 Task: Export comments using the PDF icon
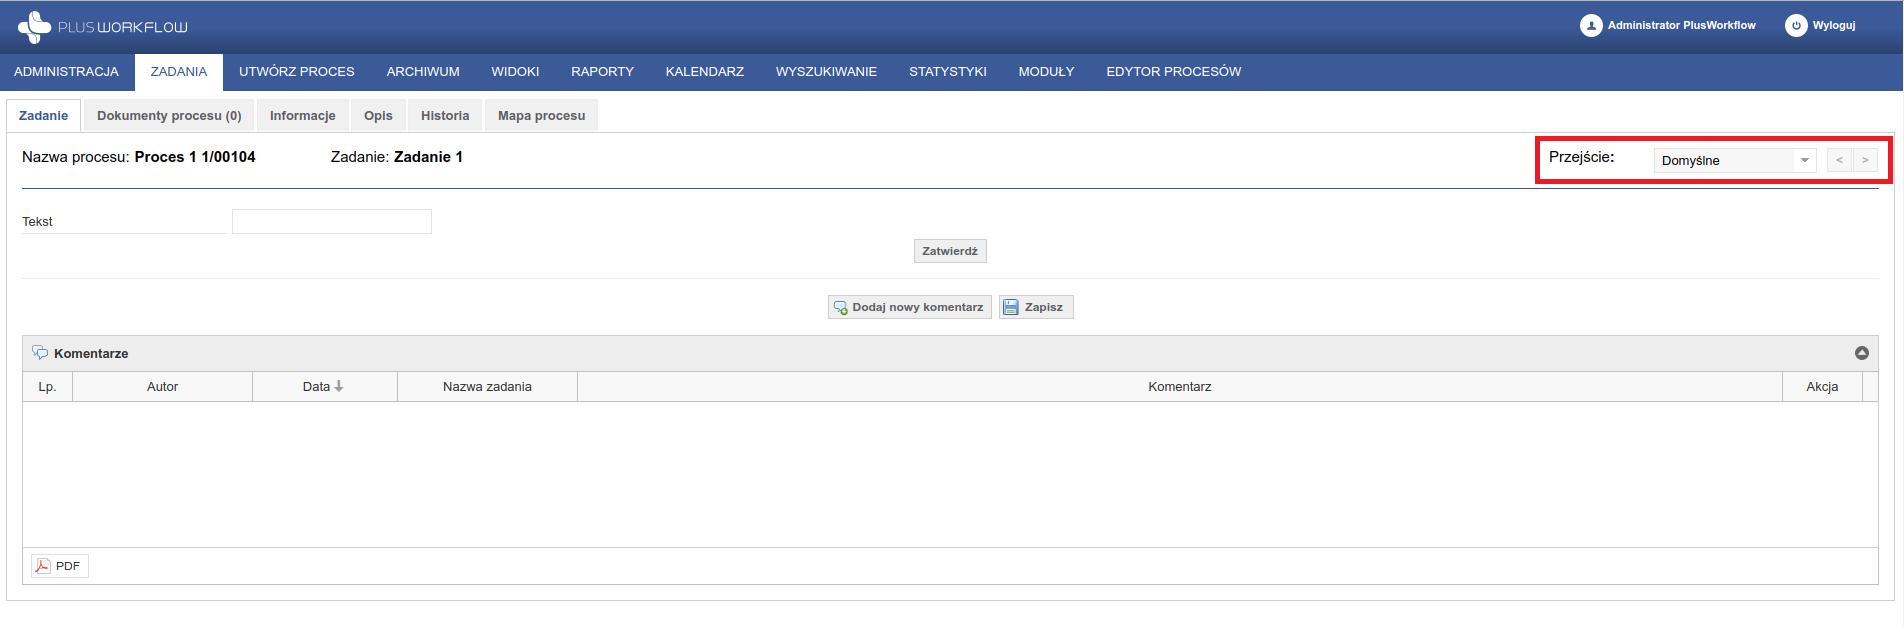[x=43, y=566]
